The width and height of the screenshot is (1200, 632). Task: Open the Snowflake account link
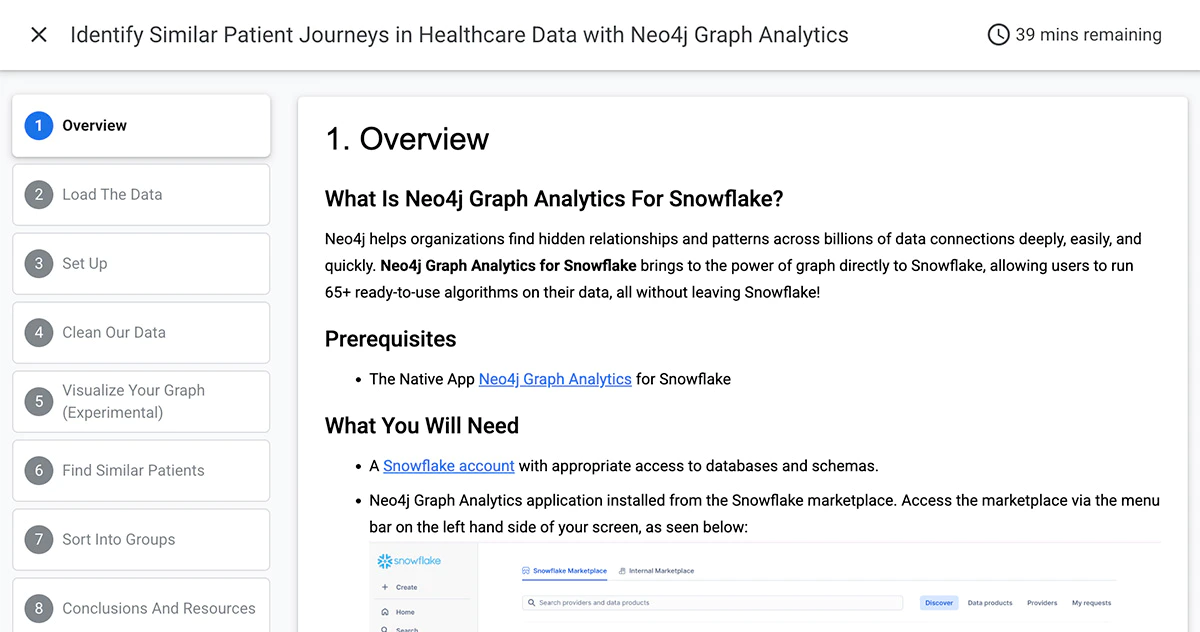[x=449, y=465]
